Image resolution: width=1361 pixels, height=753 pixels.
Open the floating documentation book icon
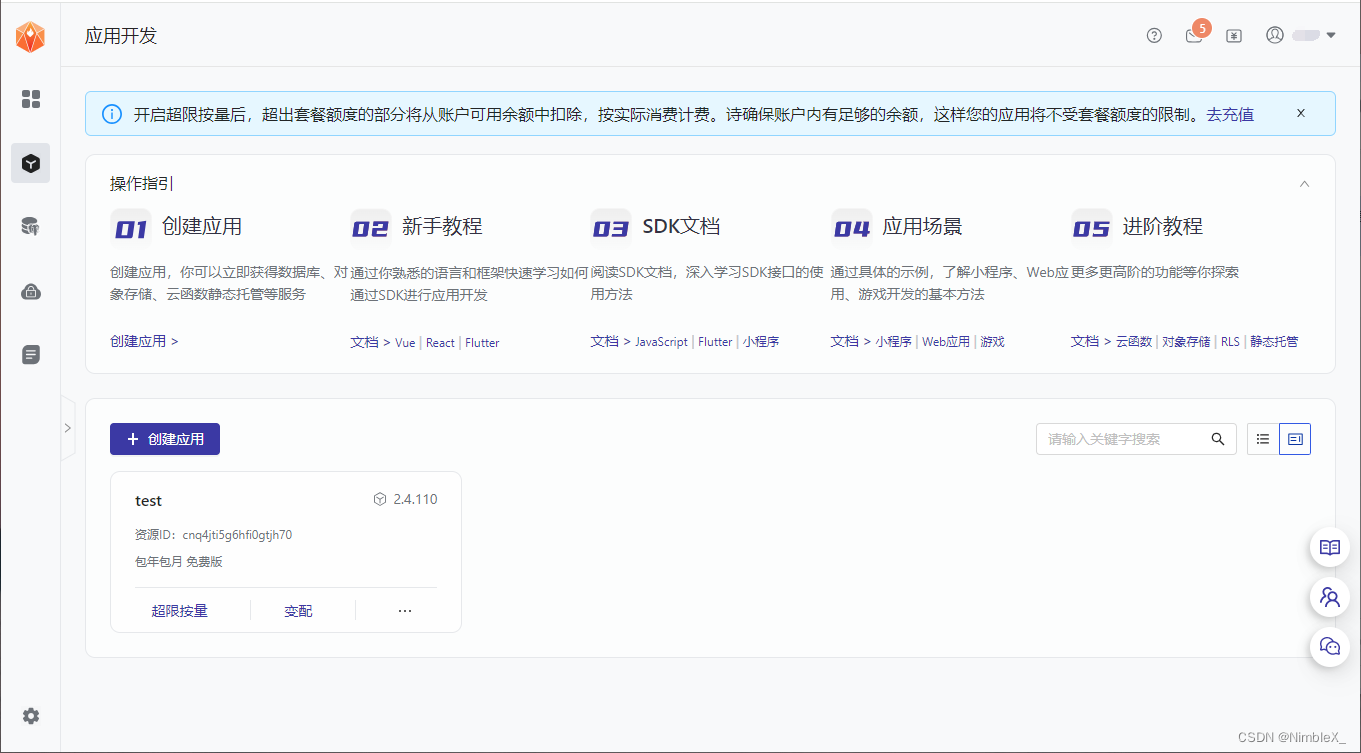1330,547
